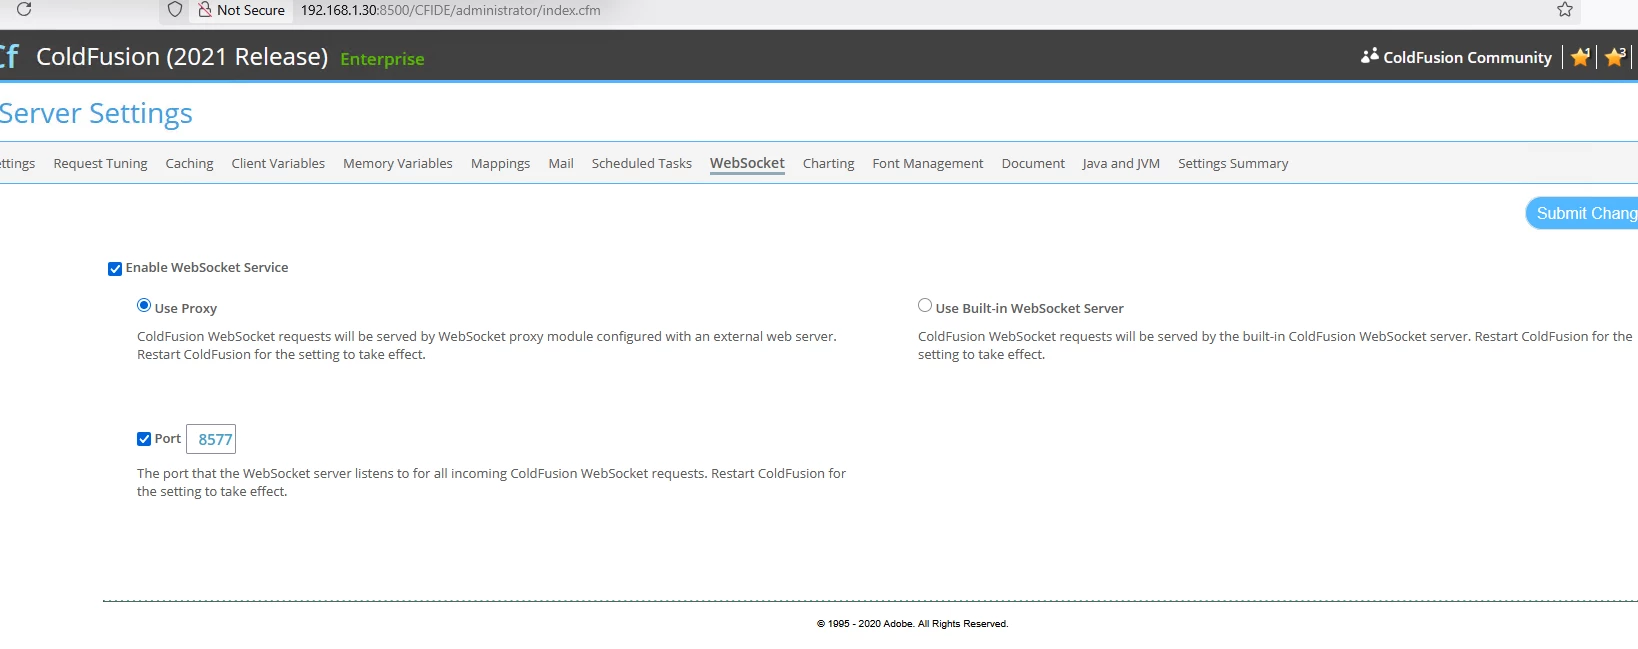Open the Settings Summary tab

pos(1233,164)
